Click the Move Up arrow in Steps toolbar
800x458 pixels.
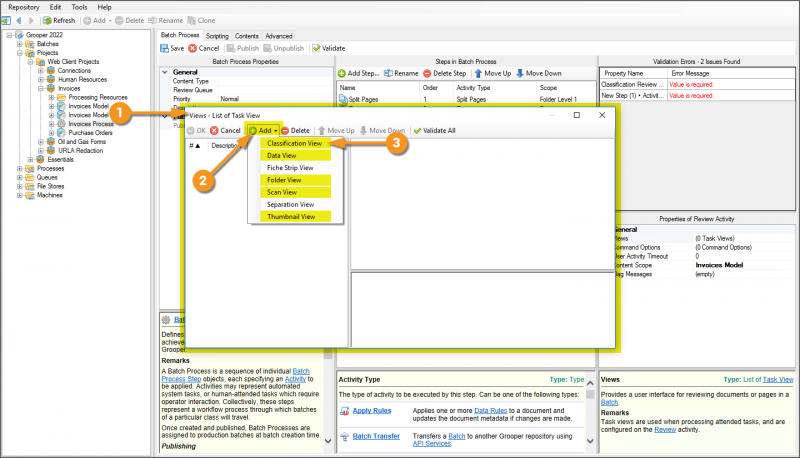(x=478, y=73)
